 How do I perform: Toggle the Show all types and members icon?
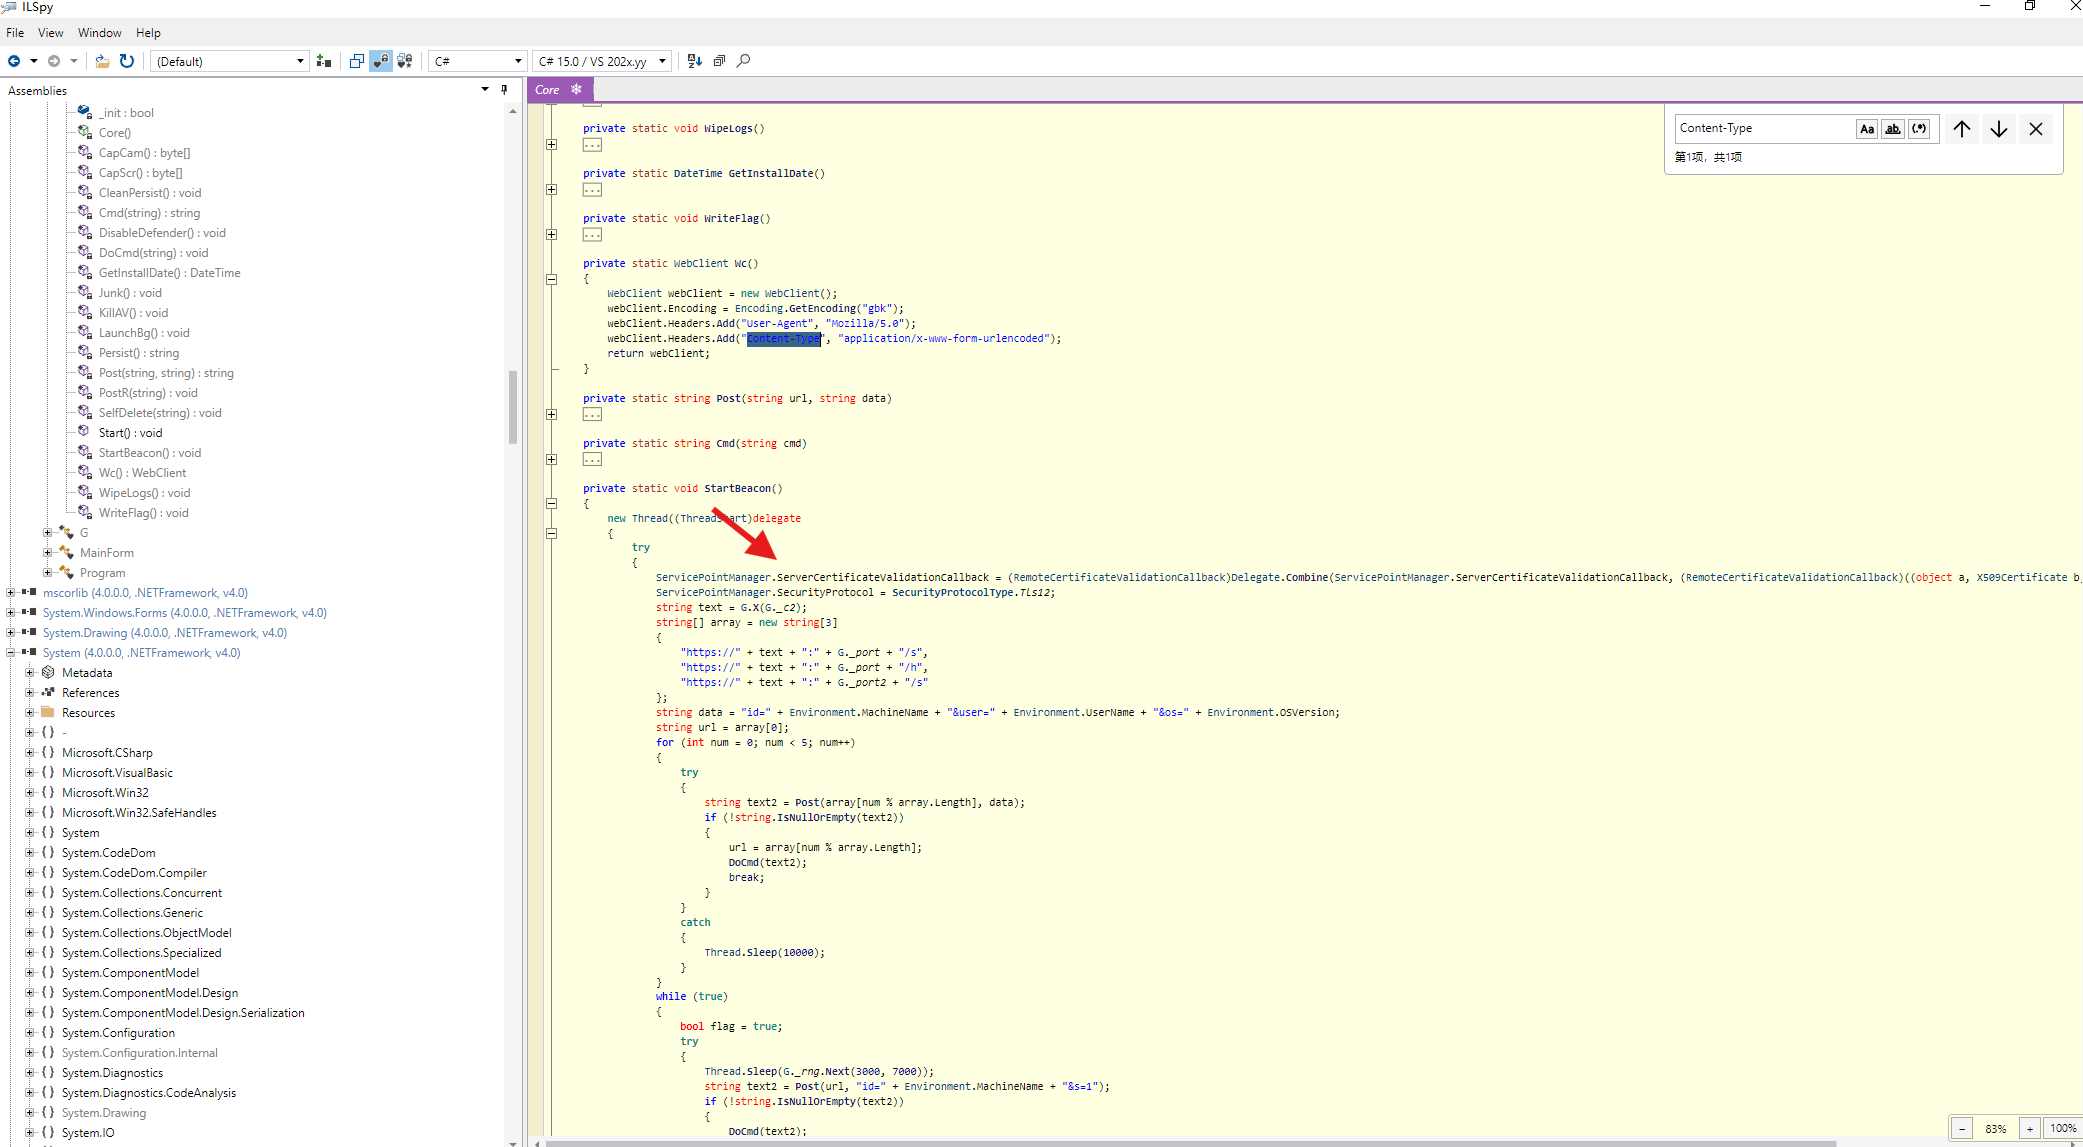pos(405,61)
